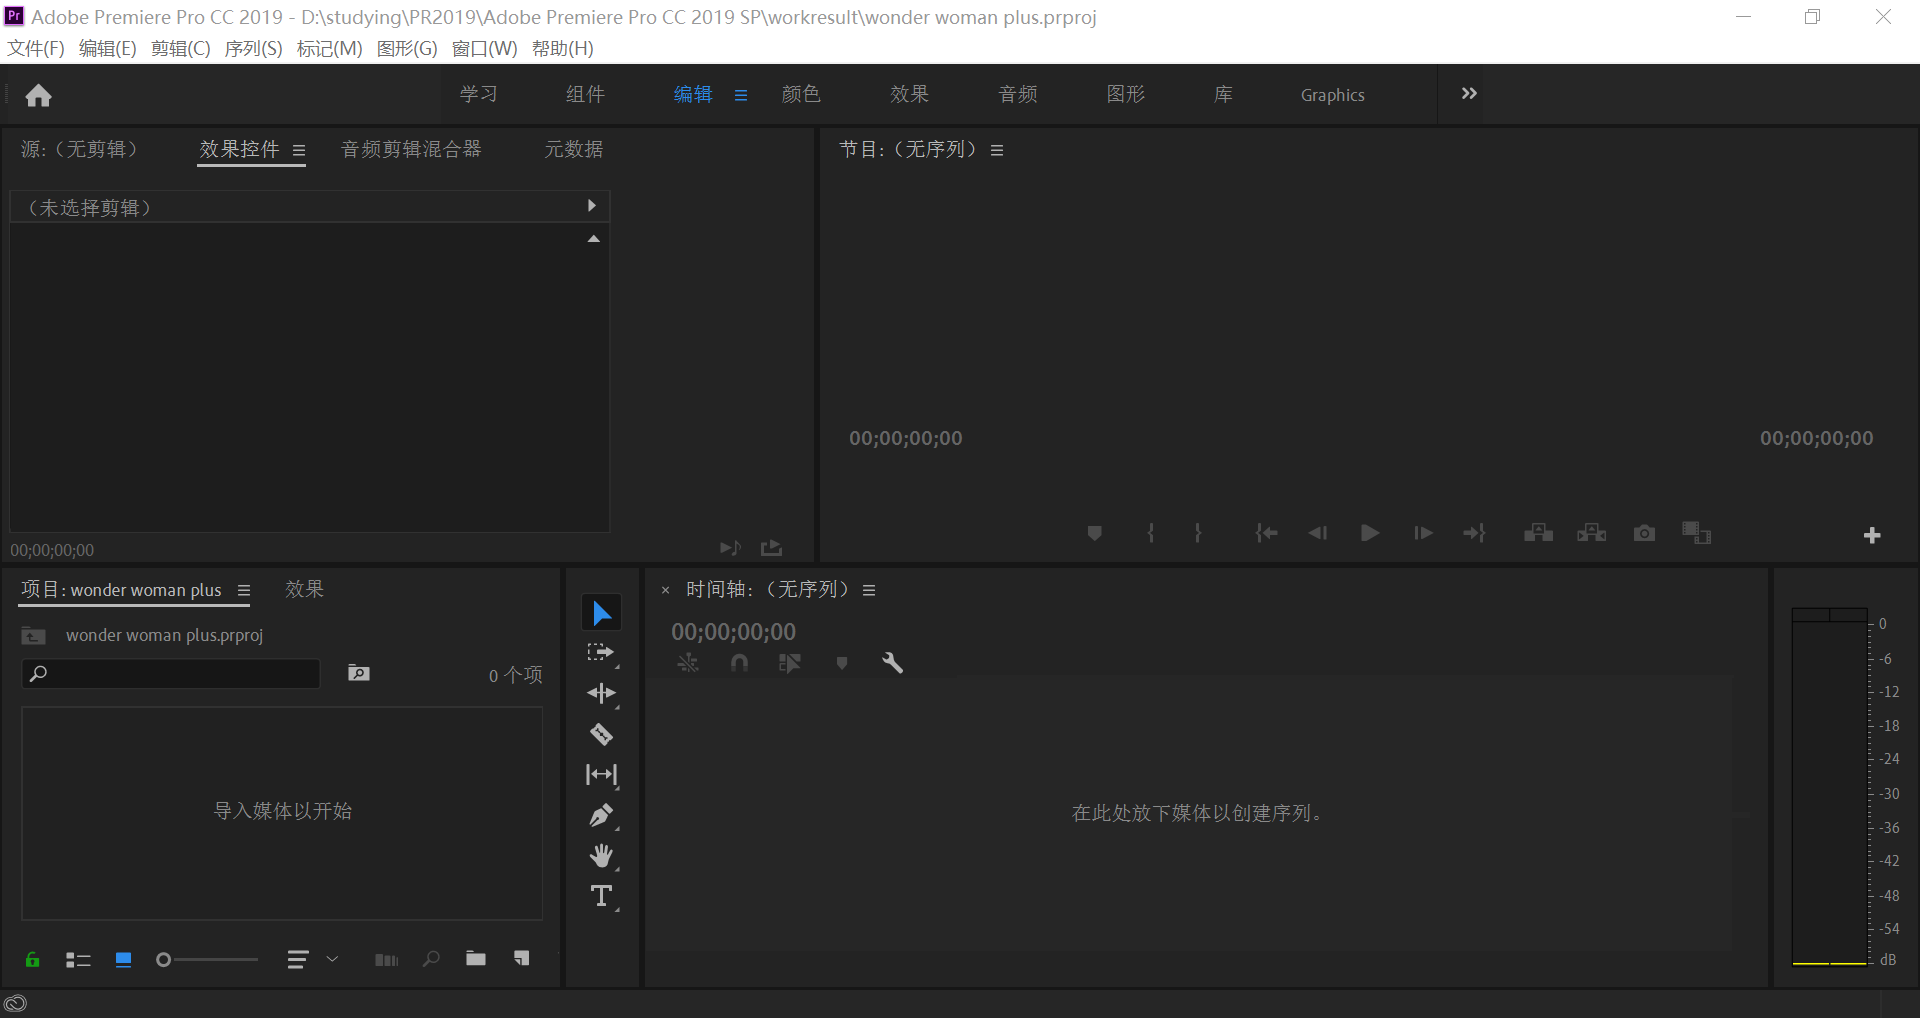
Task: Open comparison view icon
Action: point(1696,532)
